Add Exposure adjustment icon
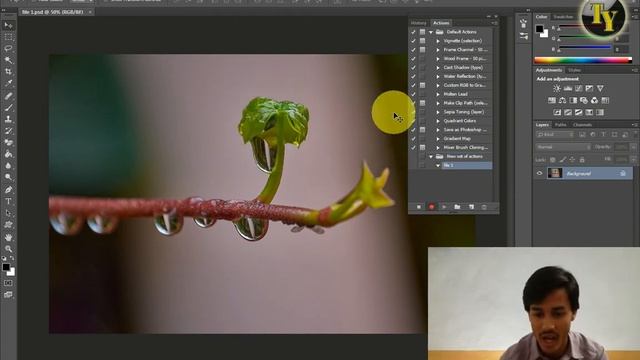 [589, 89]
